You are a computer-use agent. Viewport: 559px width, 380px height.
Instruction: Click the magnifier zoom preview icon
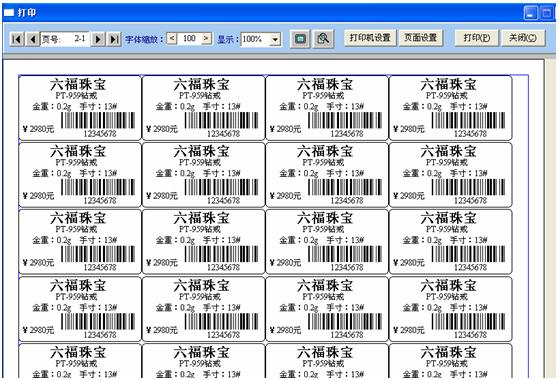[x=323, y=39]
